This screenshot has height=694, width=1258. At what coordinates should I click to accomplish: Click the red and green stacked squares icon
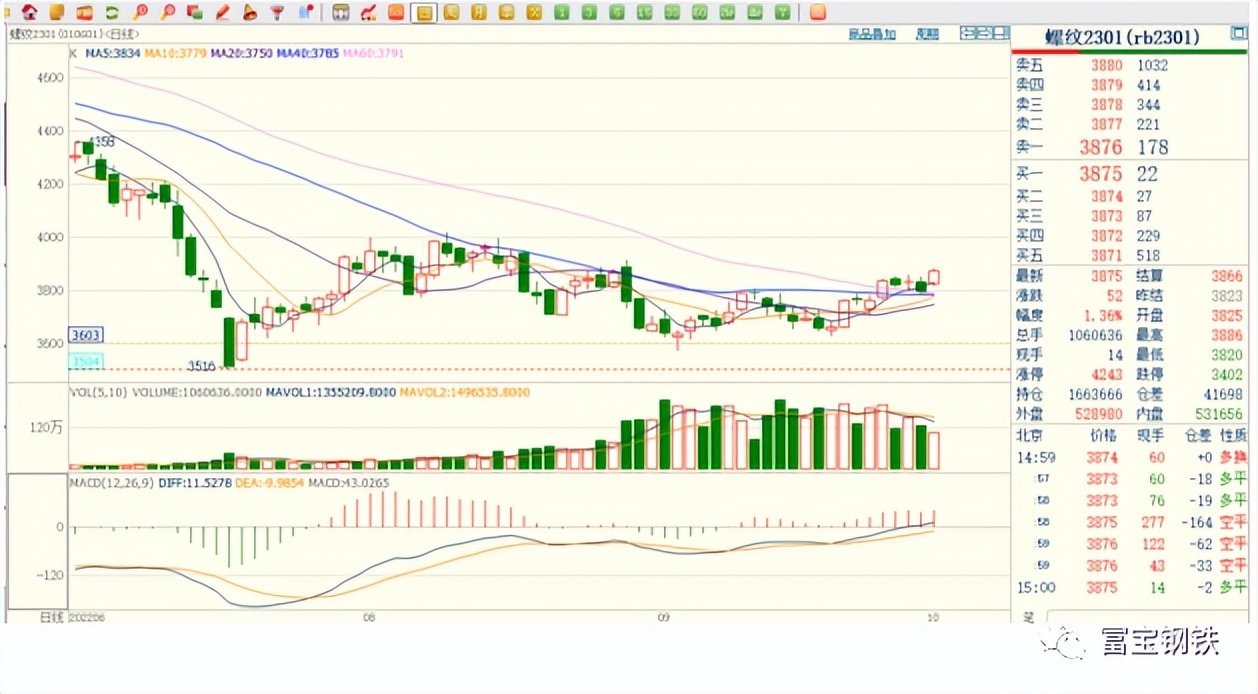pos(195,13)
